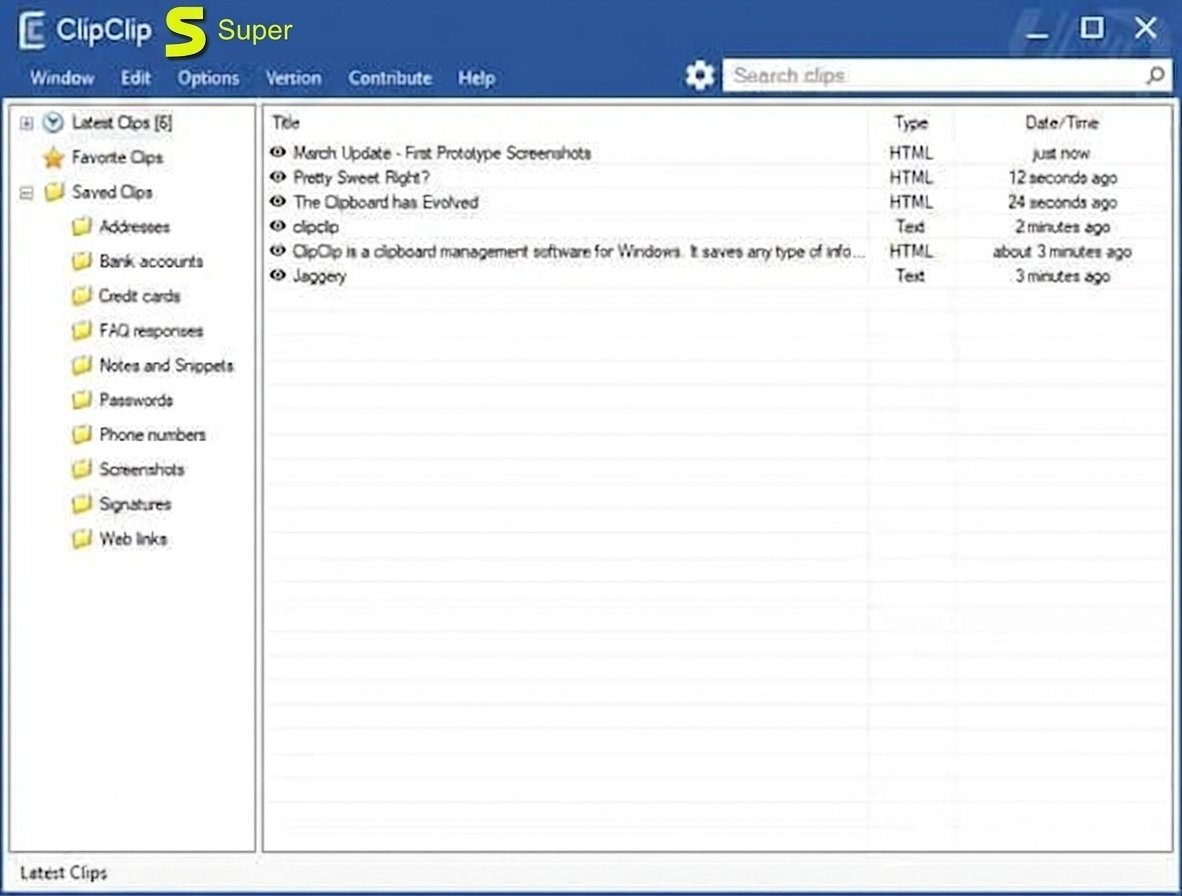Open the Window menu
The width and height of the screenshot is (1182, 896).
tap(63, 78)
